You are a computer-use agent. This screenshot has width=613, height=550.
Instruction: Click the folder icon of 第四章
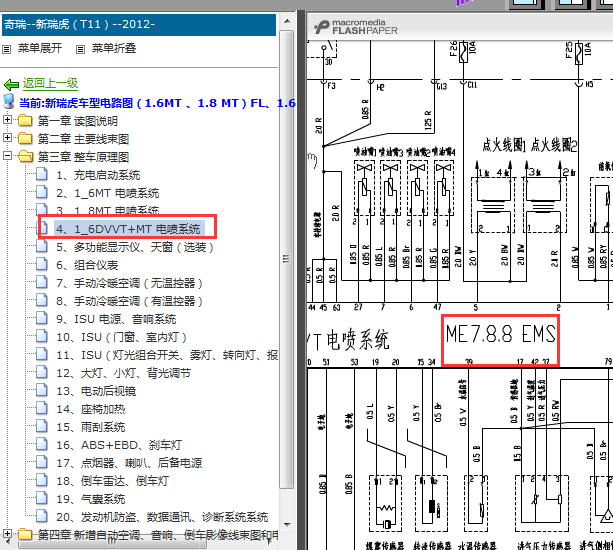click(25, 534)
